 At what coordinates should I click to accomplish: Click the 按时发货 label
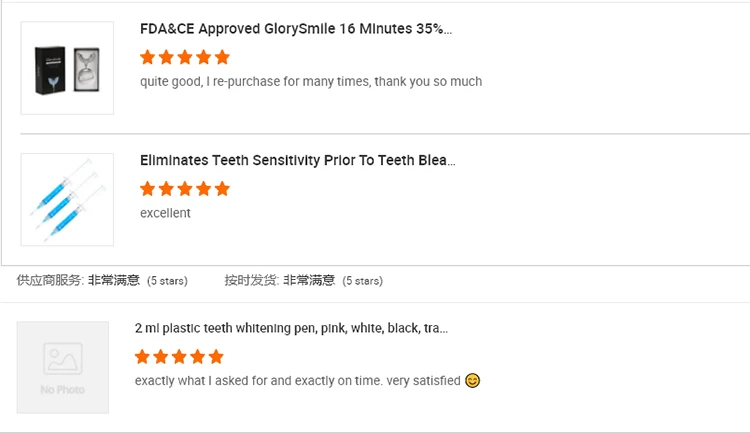tap(250, 281)
